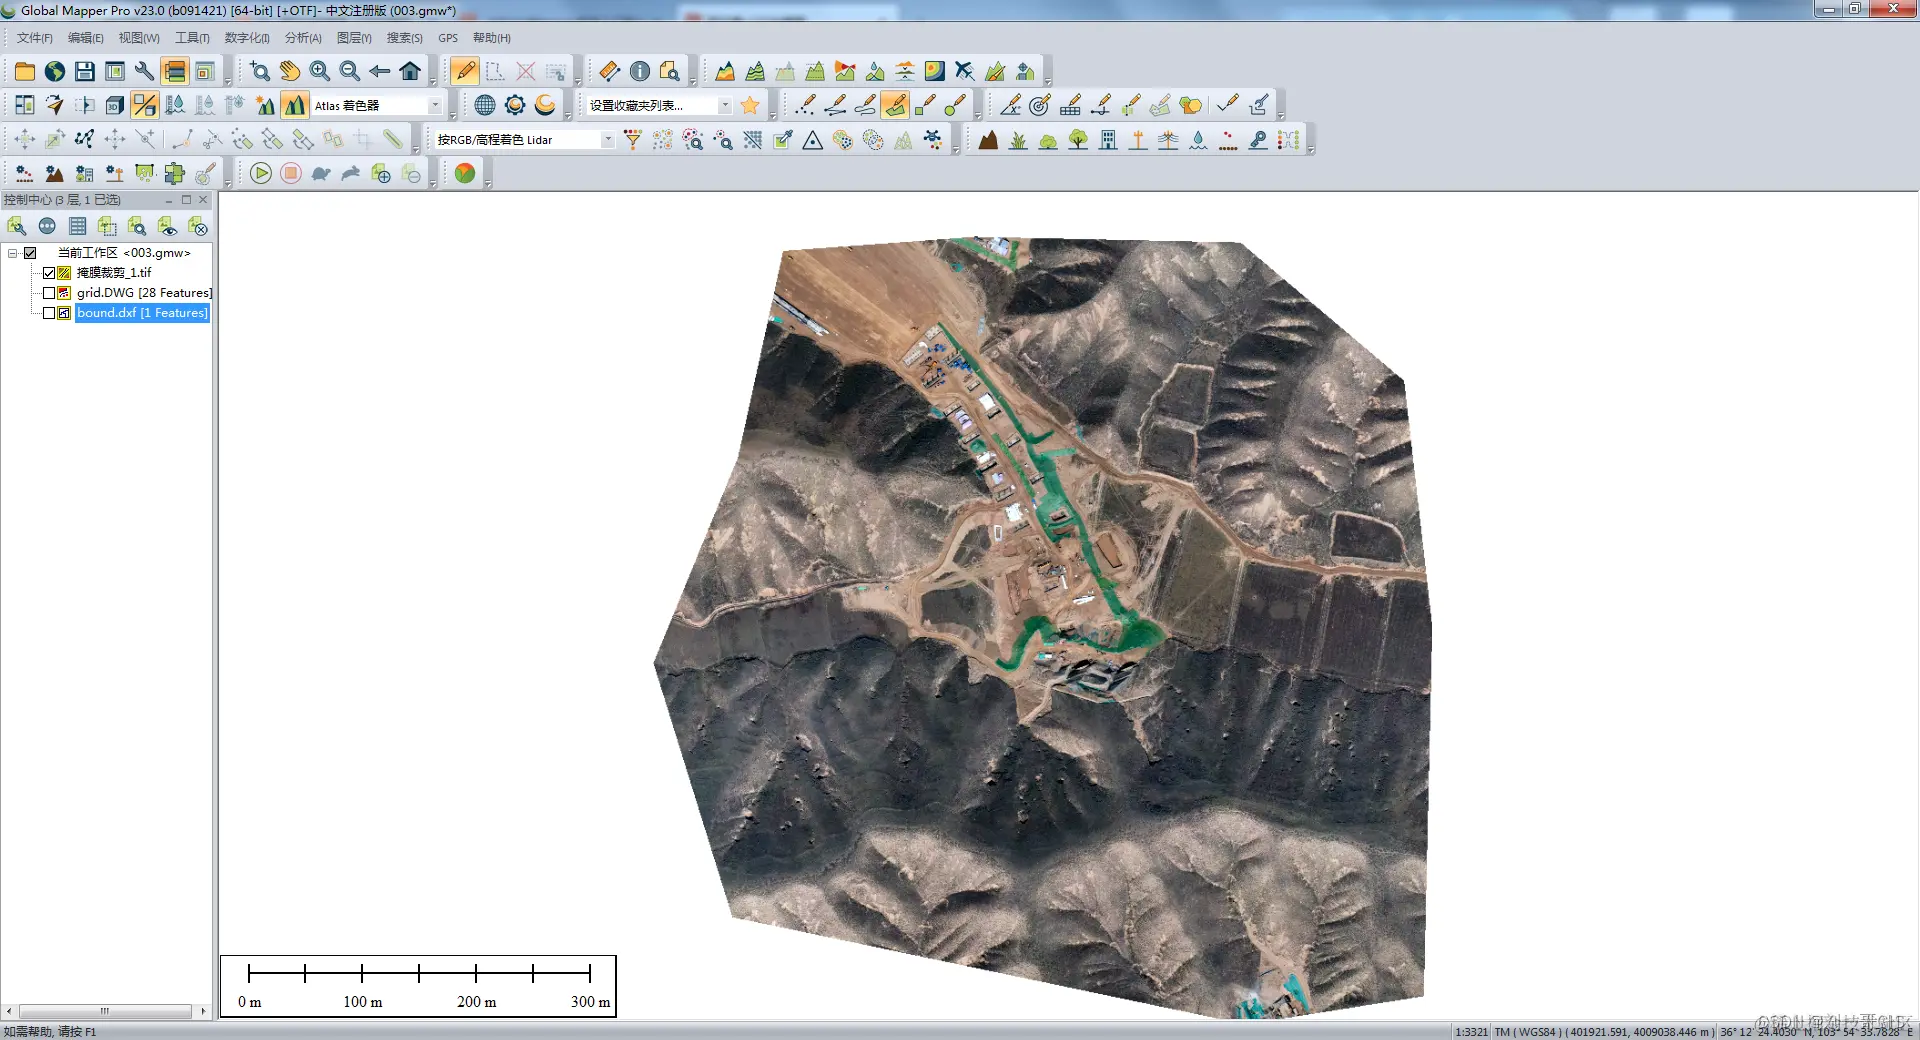Select the Measure ruler tool
The width and height of the screenshot is (1920, 1040).
[x=610, y=71]
